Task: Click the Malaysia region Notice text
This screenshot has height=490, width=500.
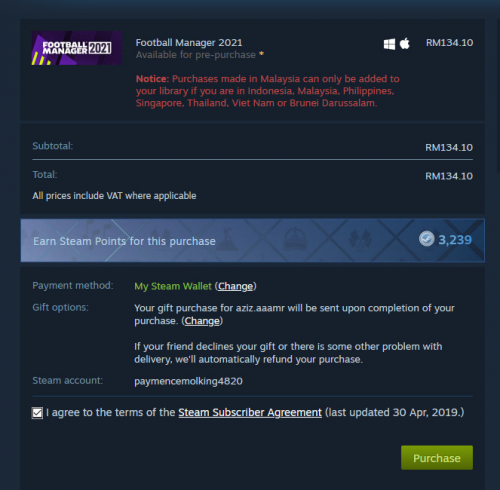Action: pos(267,91)
